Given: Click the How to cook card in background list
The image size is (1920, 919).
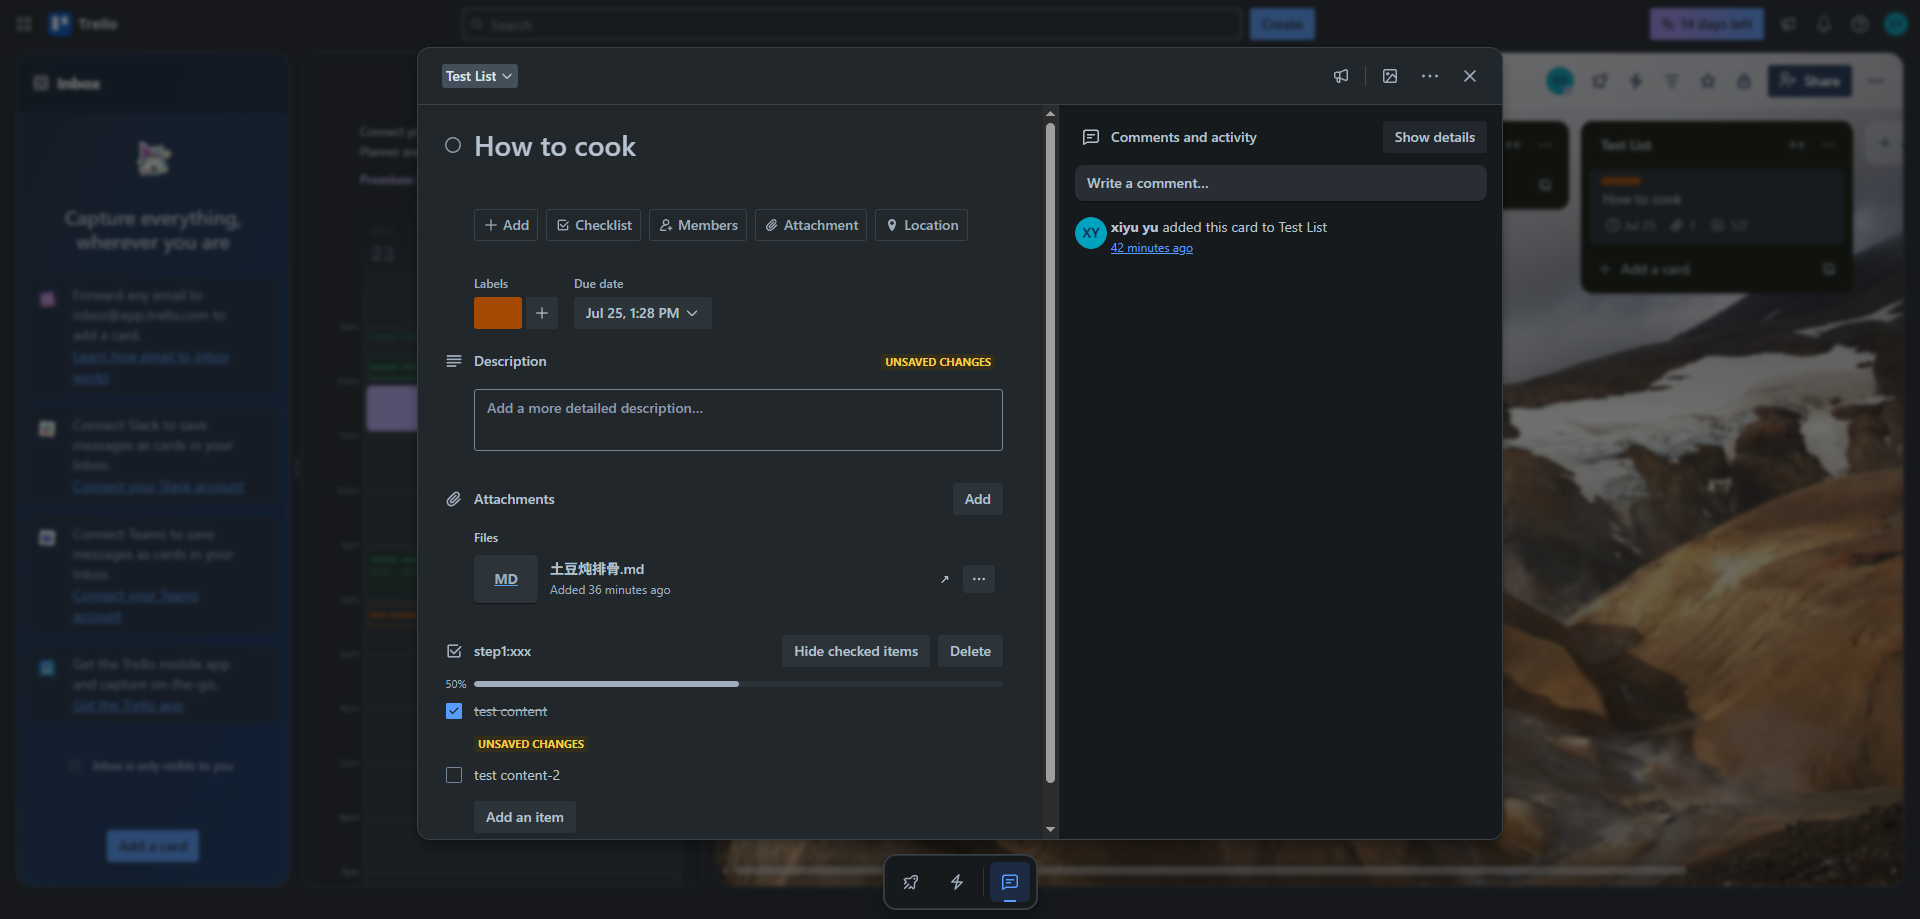Looking at the screenshot, I should [x=1717, y=209].
